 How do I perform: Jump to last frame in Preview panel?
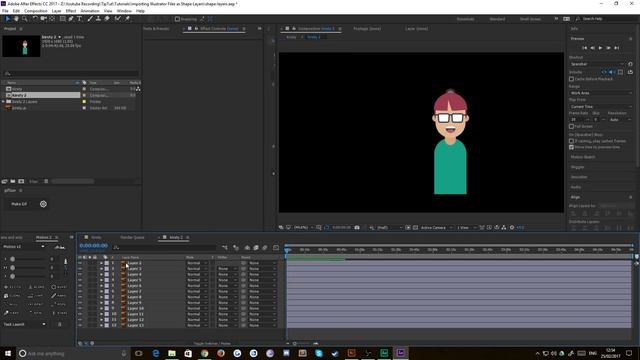617,48
